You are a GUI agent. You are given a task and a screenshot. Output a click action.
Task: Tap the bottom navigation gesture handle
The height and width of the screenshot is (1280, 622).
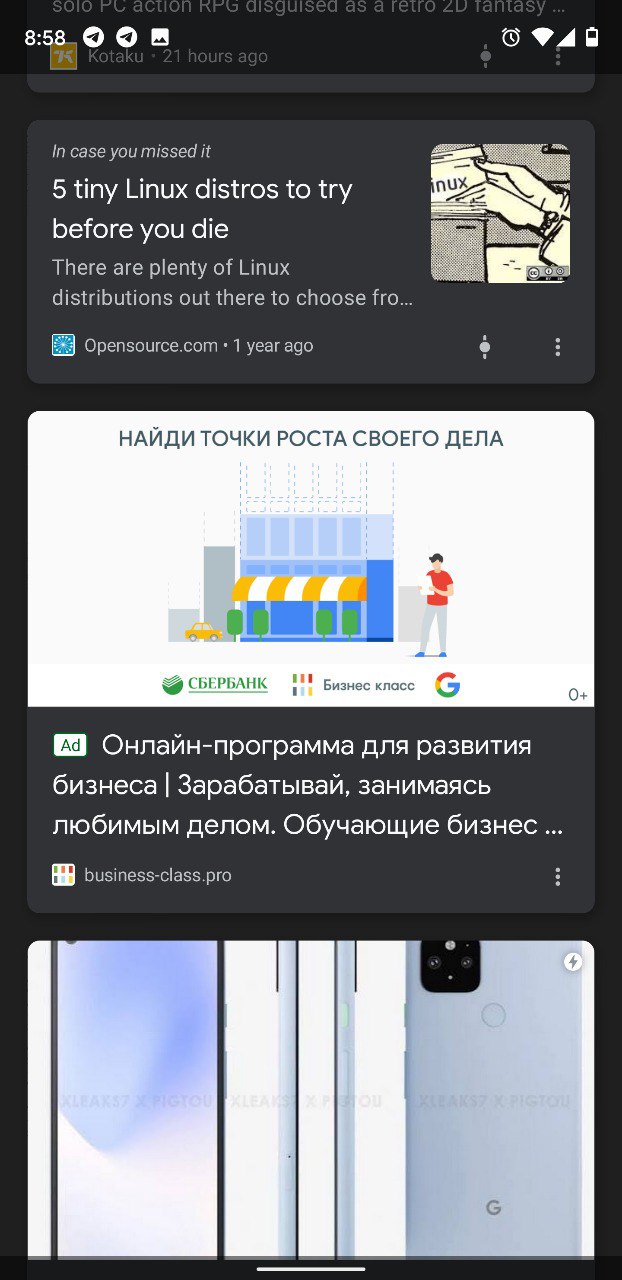(311, 1269)
